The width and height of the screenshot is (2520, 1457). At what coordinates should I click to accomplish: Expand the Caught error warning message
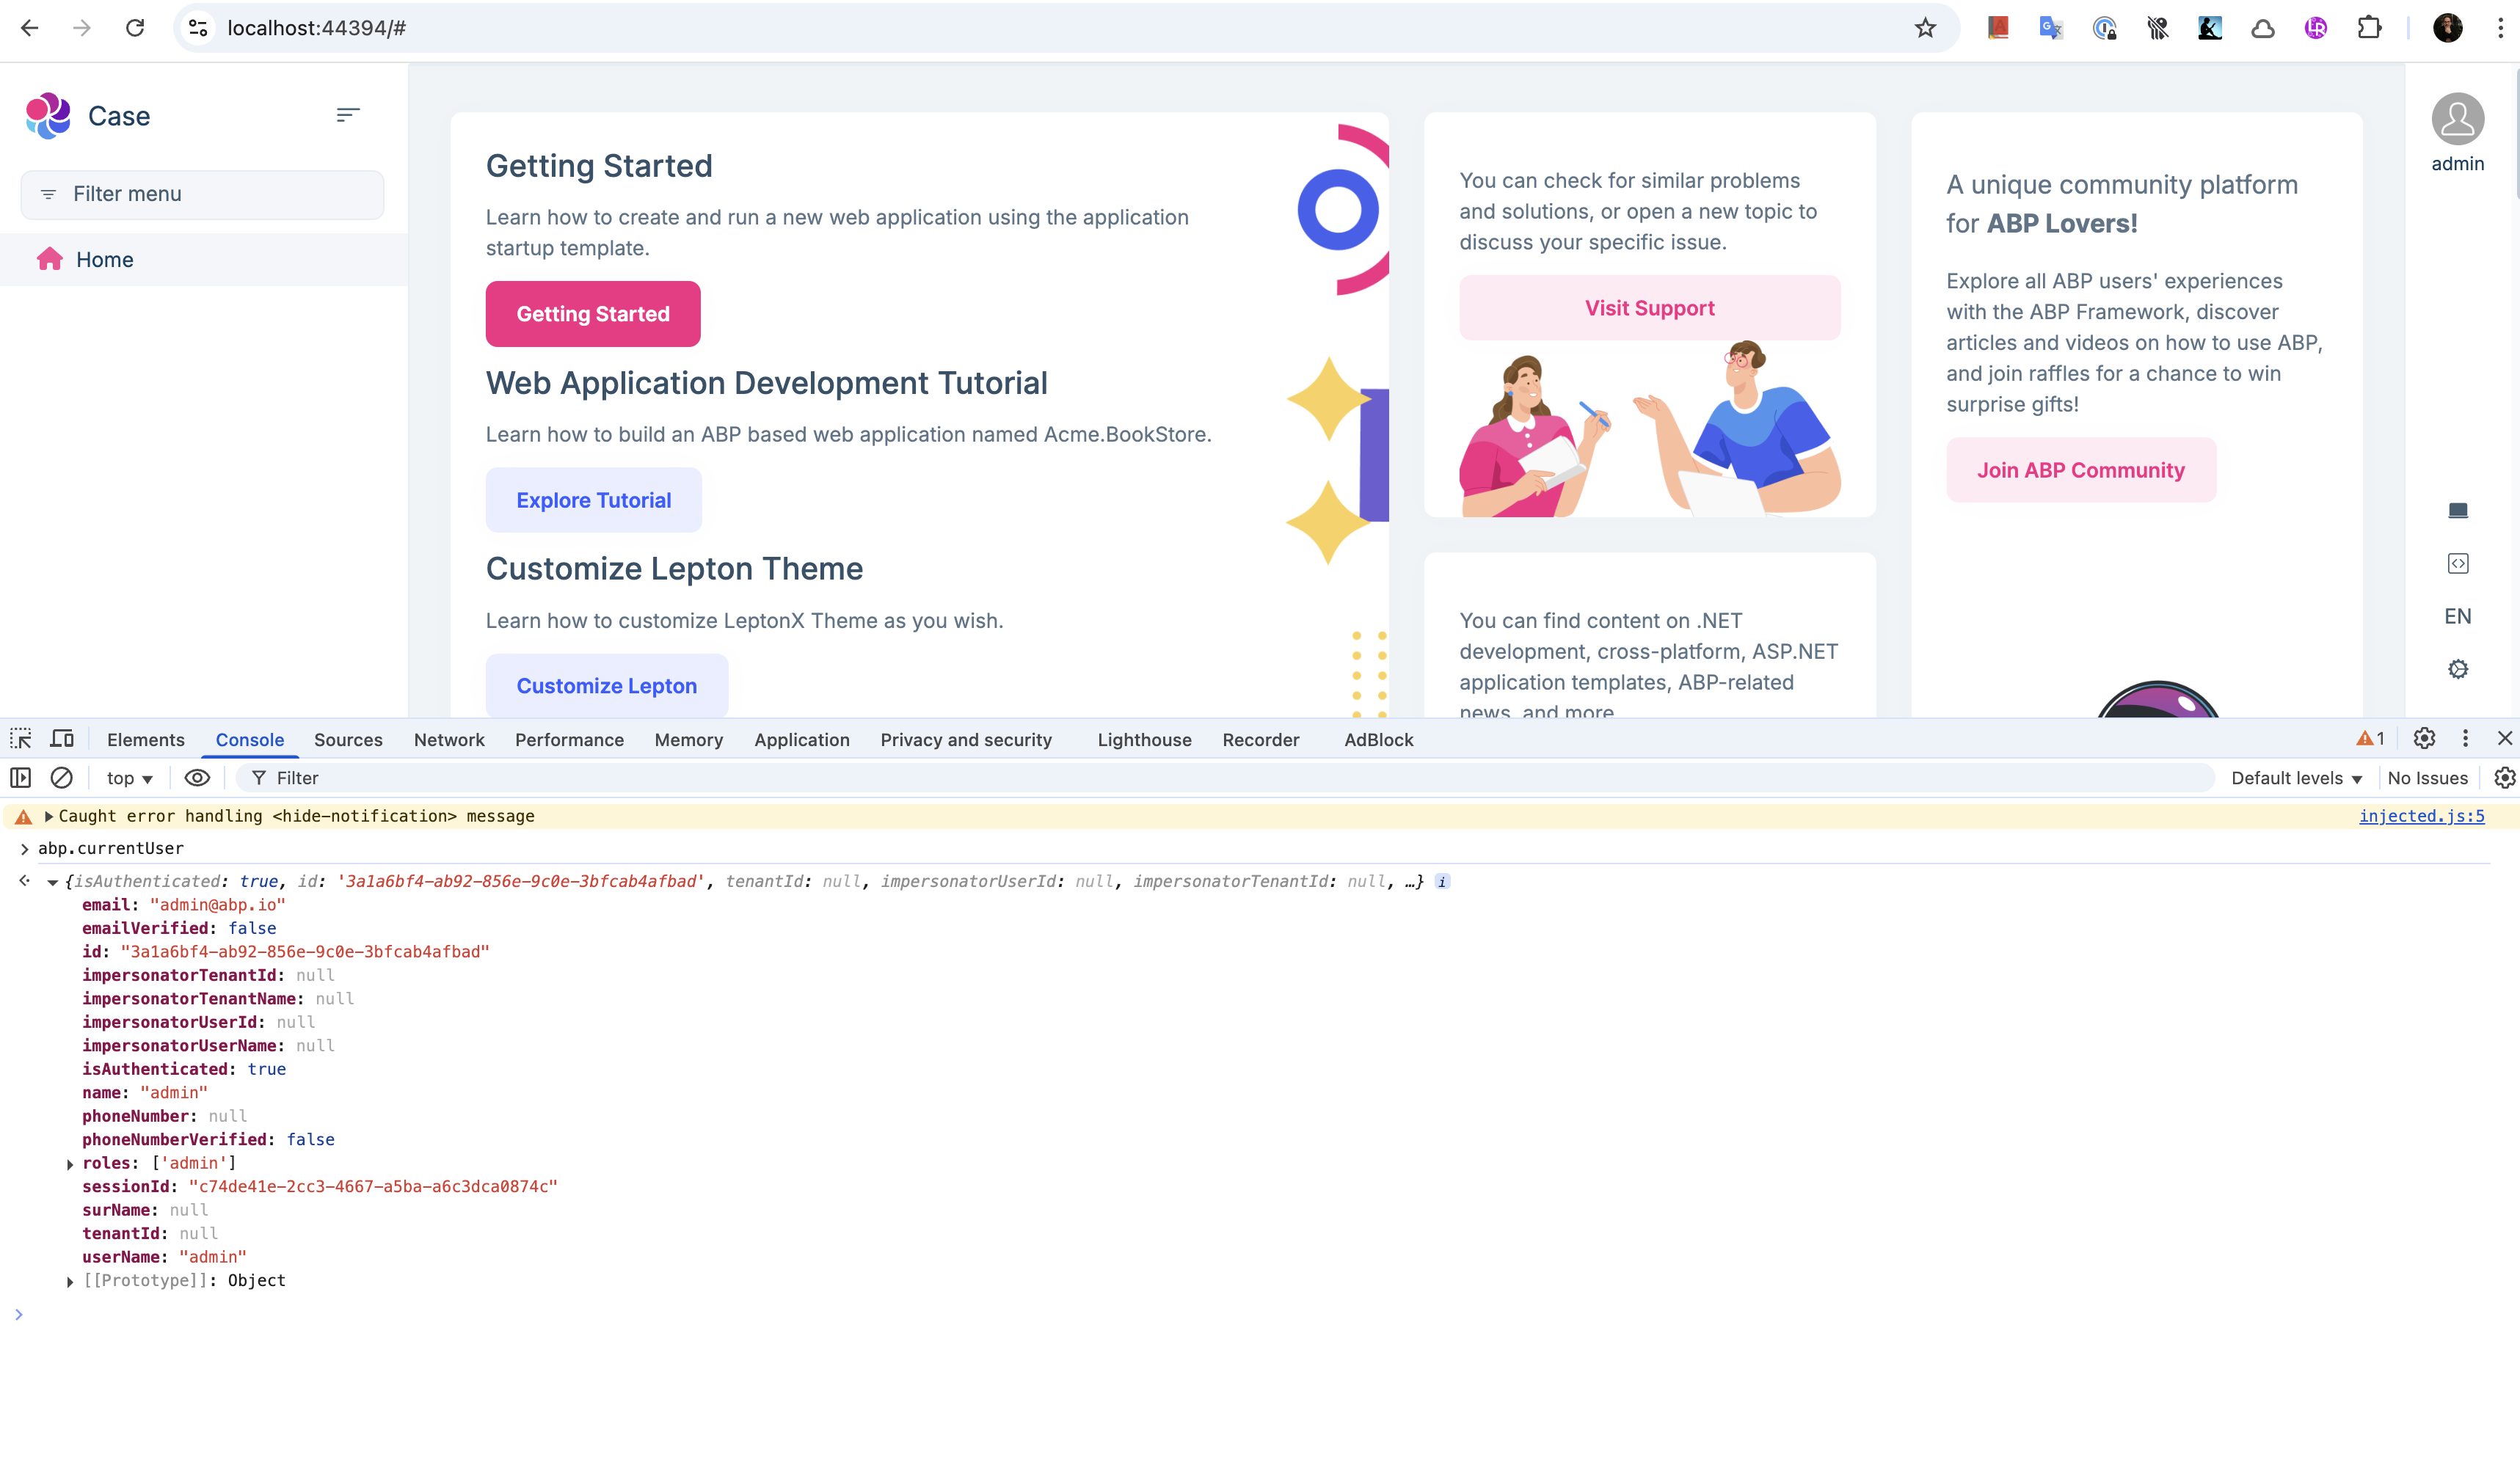(48, 816)
